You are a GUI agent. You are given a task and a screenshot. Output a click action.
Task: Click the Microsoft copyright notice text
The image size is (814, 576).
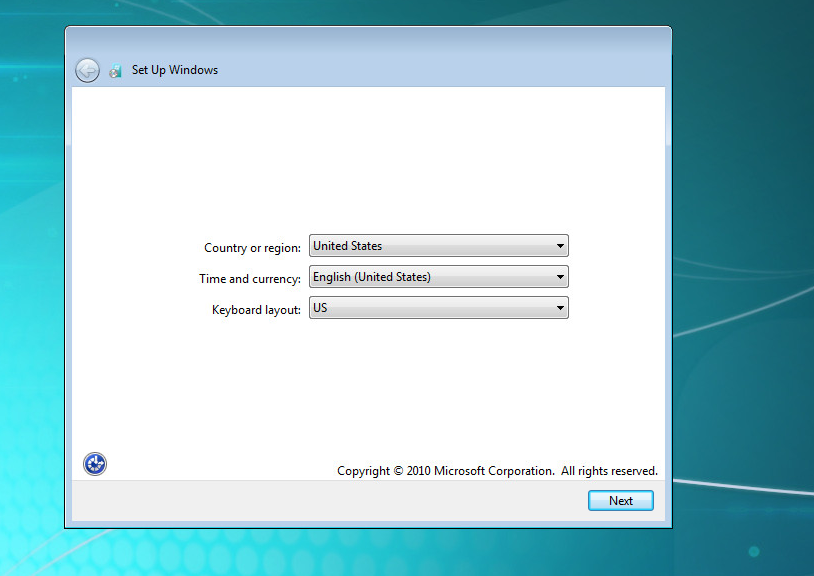[497, 471]
